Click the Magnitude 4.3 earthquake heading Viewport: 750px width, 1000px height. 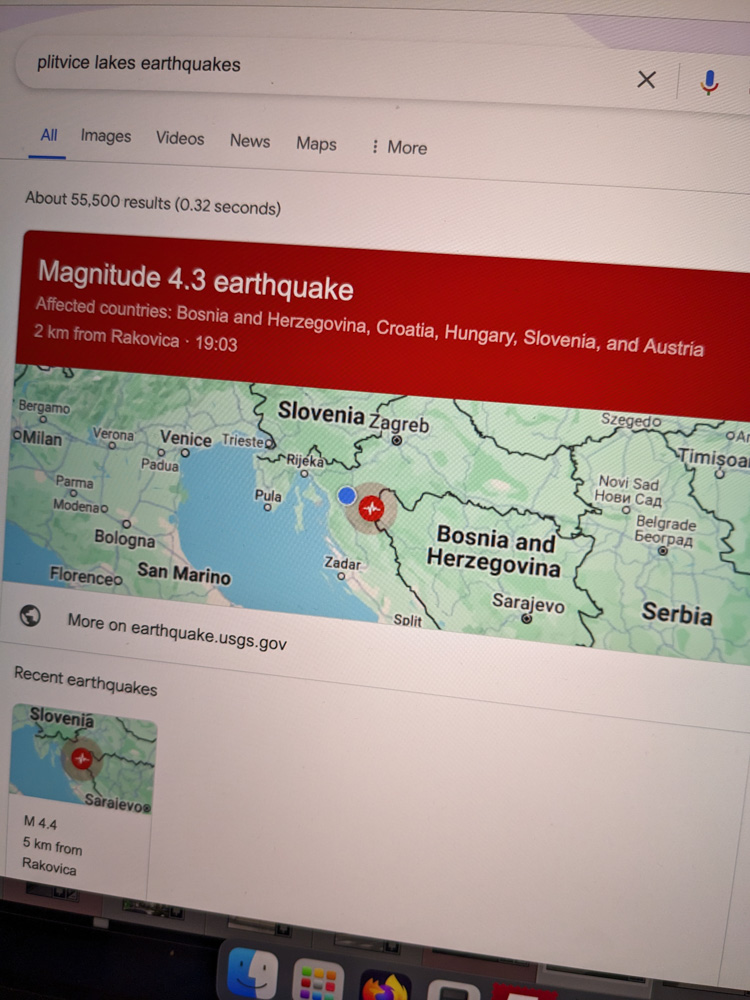(196, 281)
